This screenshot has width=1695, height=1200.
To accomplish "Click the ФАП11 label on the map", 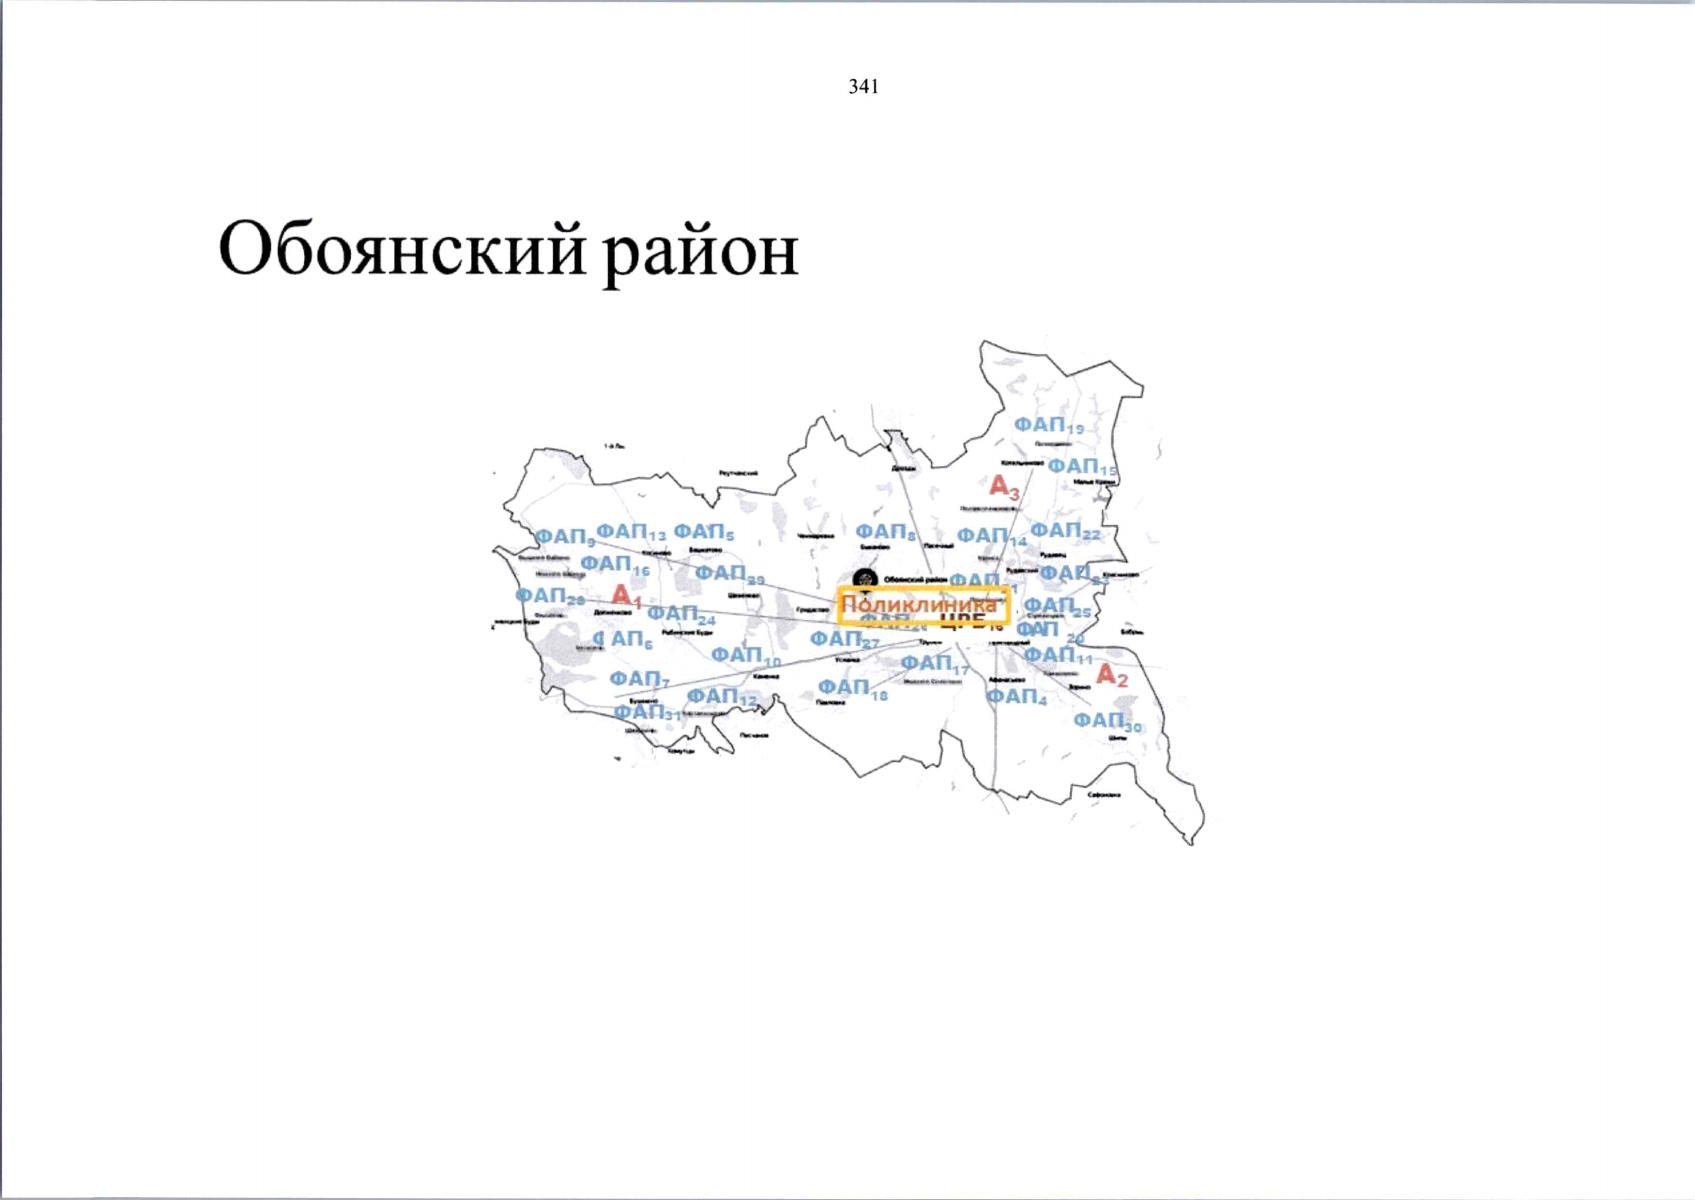I will click(x=1058, y=656).
